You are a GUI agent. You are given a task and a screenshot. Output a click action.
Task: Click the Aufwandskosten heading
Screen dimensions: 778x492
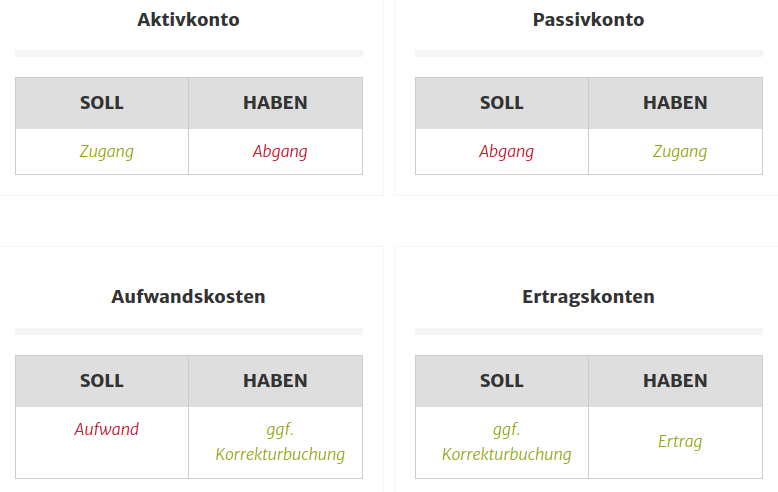tap(189, 296)
